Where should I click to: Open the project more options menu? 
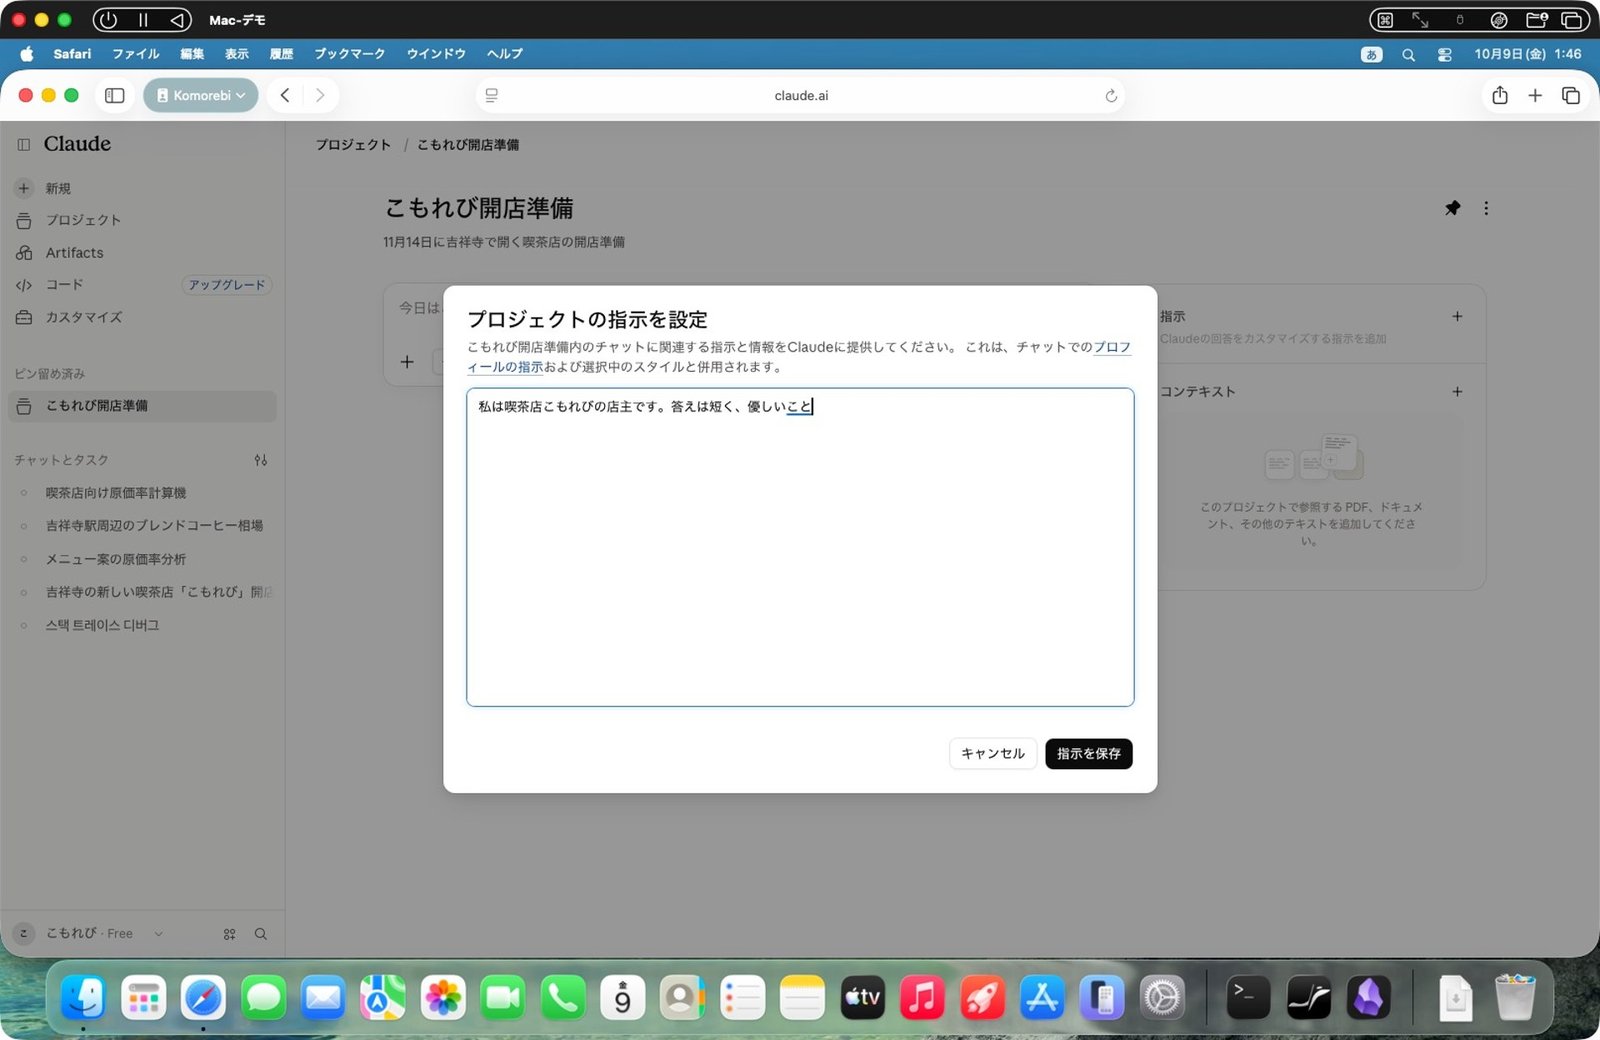pos(1486,208)
